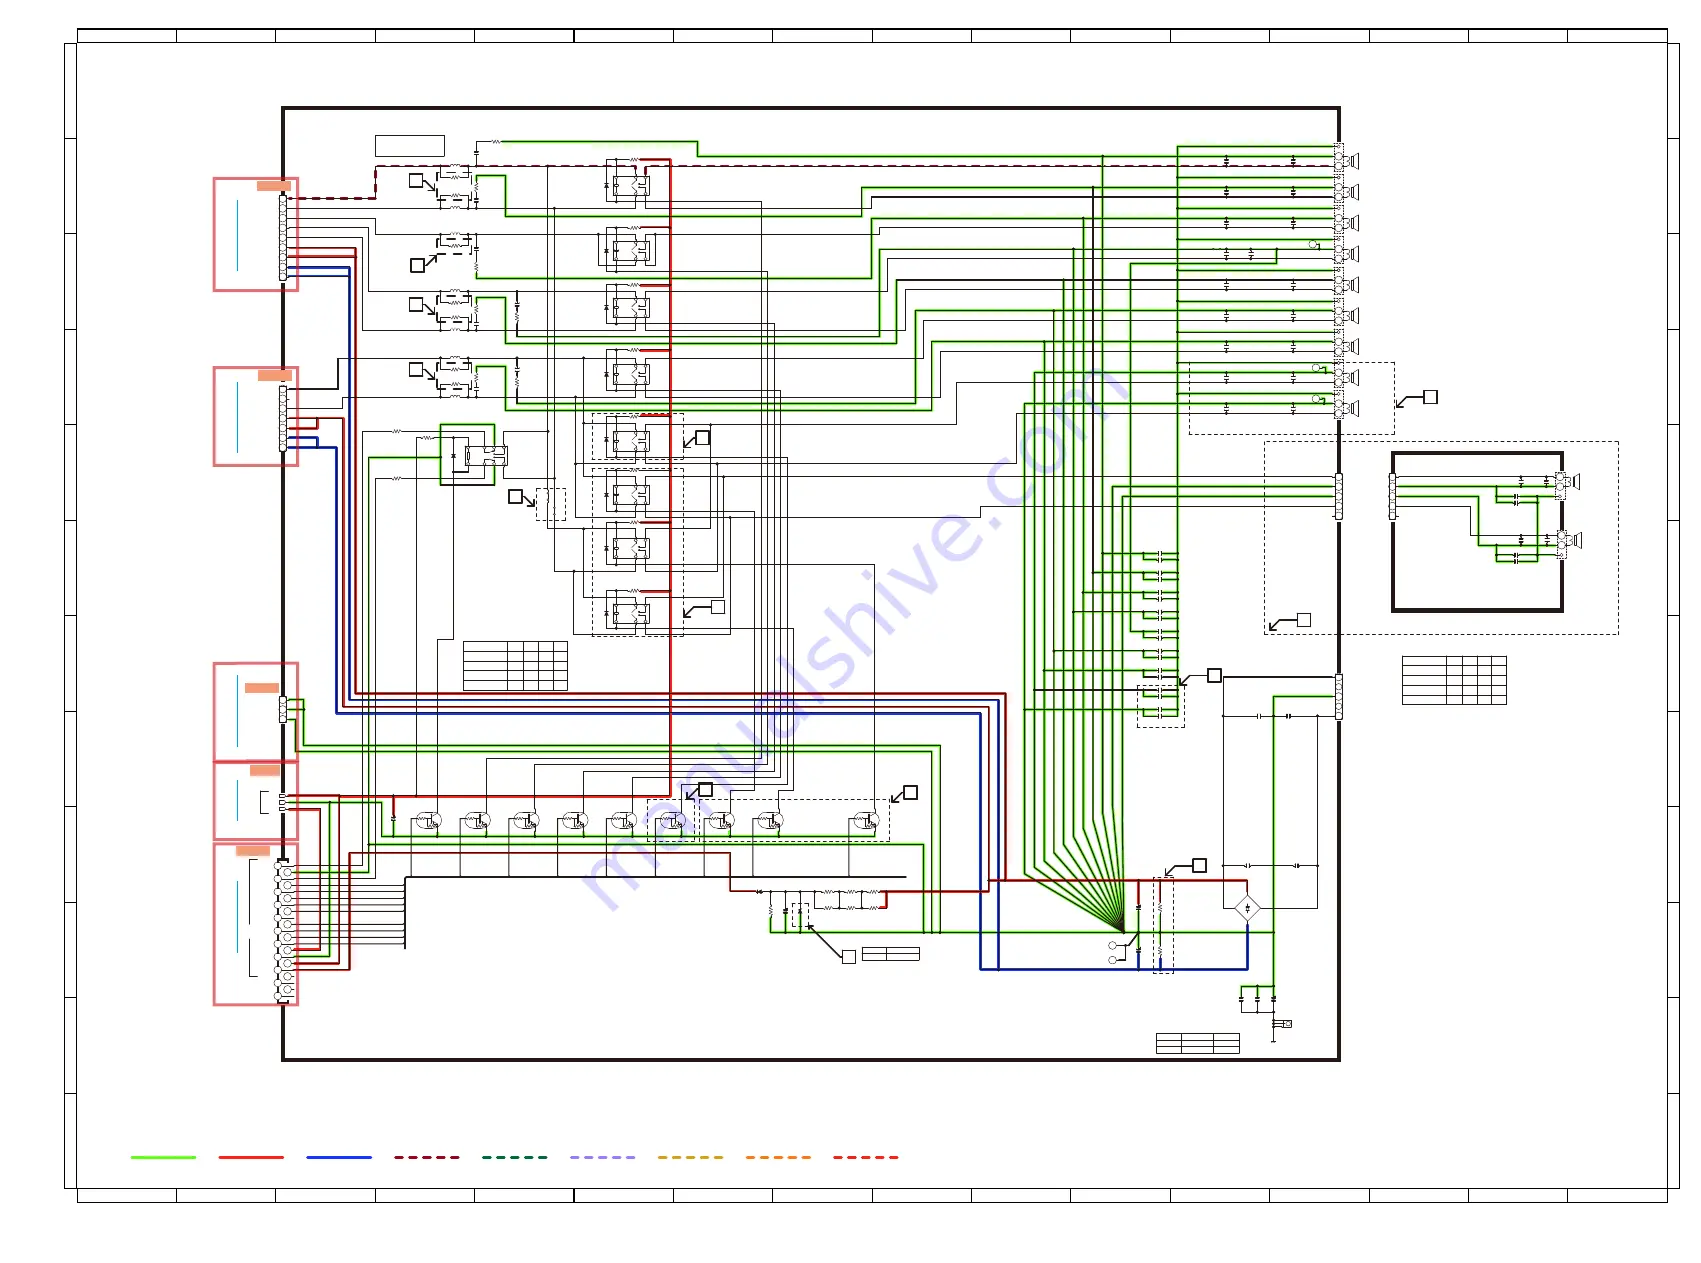Image resolution: width=1701 pixels, height=1263 pixels.
Task: Select the inset sub-board with the thick border
Action: [1478, 532]
